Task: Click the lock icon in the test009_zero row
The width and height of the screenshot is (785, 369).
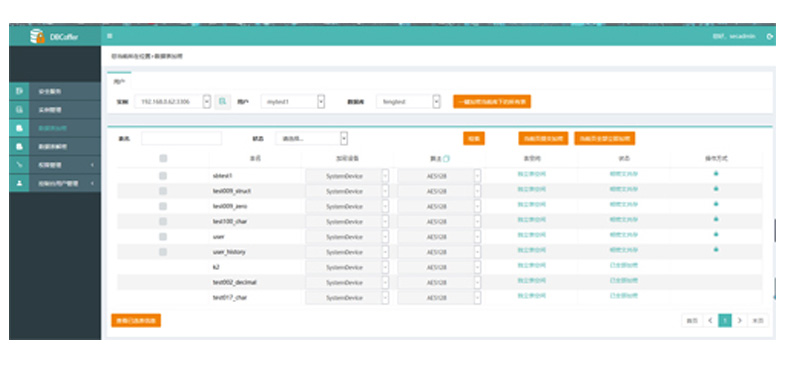Action: click(716, 204)
